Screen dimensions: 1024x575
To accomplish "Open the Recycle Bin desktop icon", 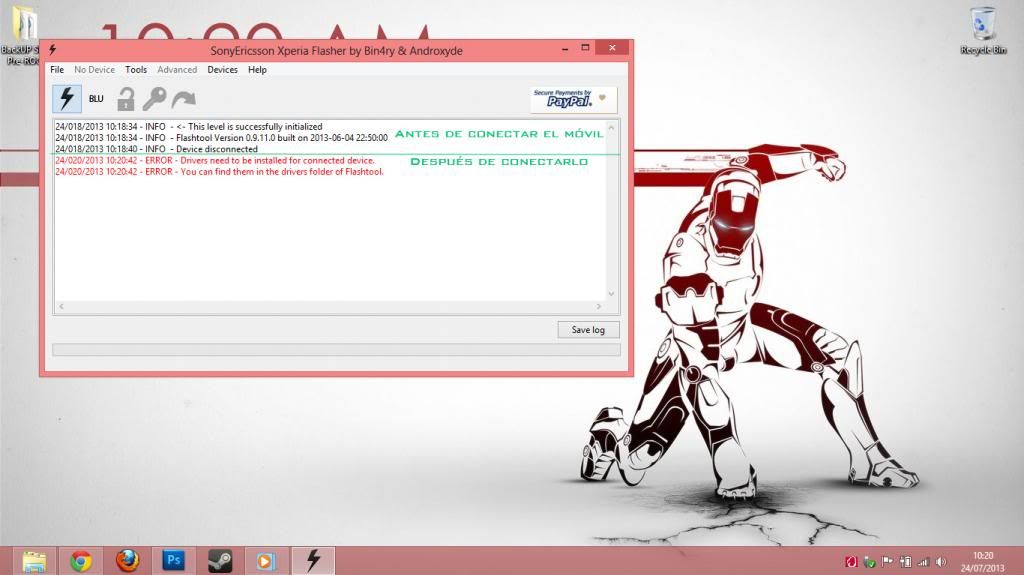I will pyautogui.click(x=983, y=30).
